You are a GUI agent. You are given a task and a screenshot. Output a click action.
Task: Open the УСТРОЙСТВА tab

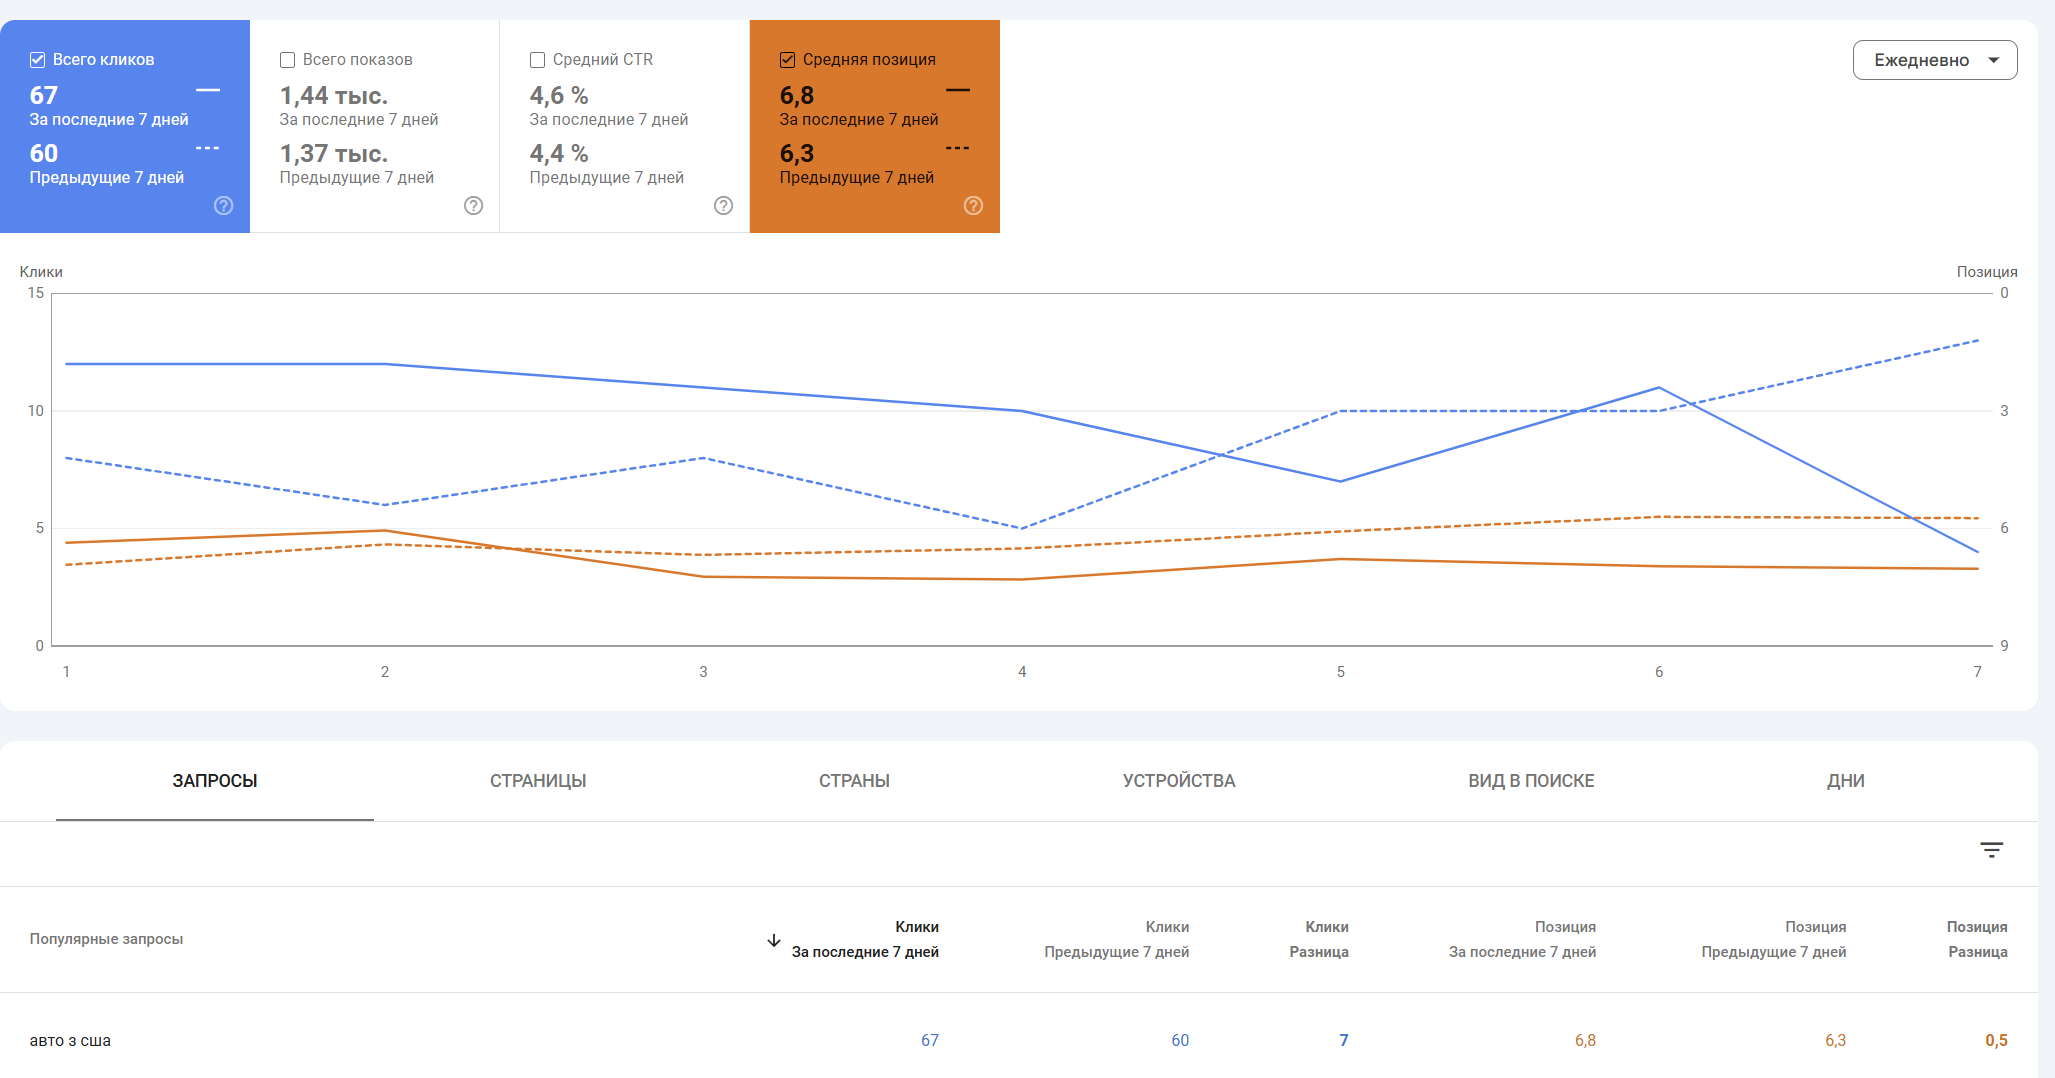pyautogui.click(x=1178, y=781)
